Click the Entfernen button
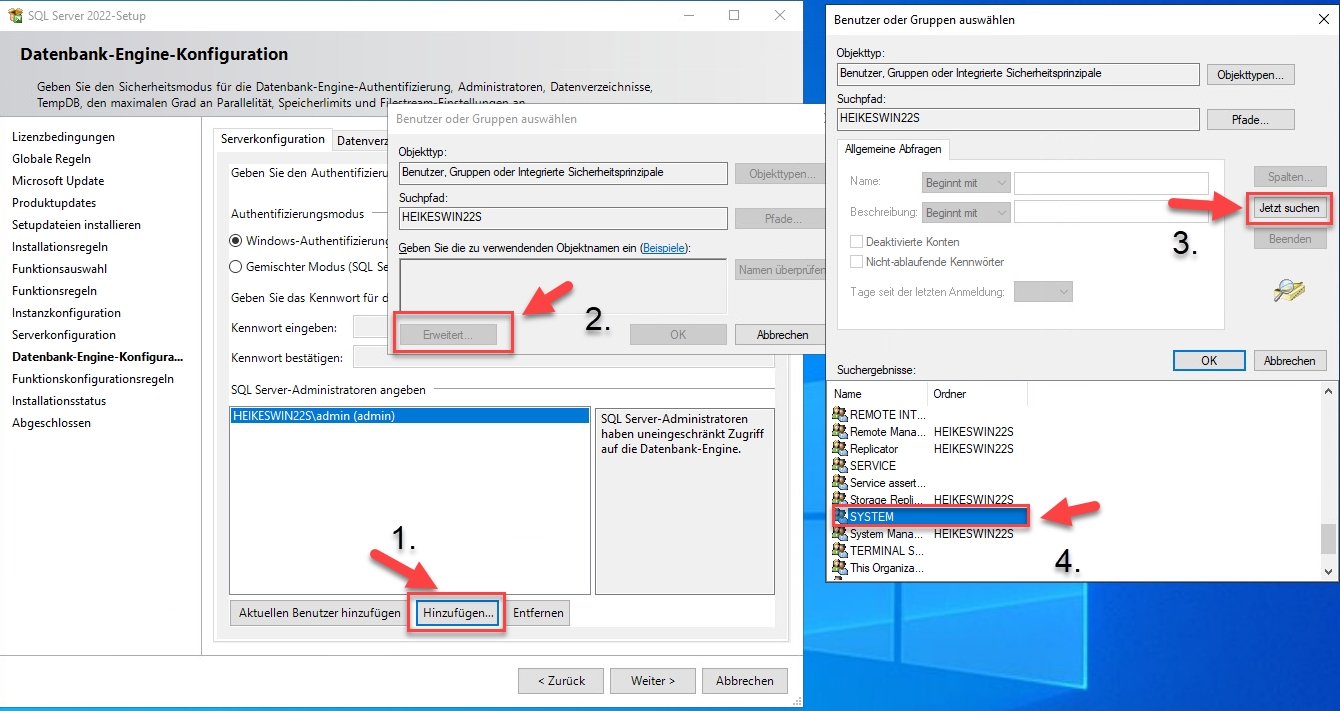 pyautogui.click(x=538, y=613)
